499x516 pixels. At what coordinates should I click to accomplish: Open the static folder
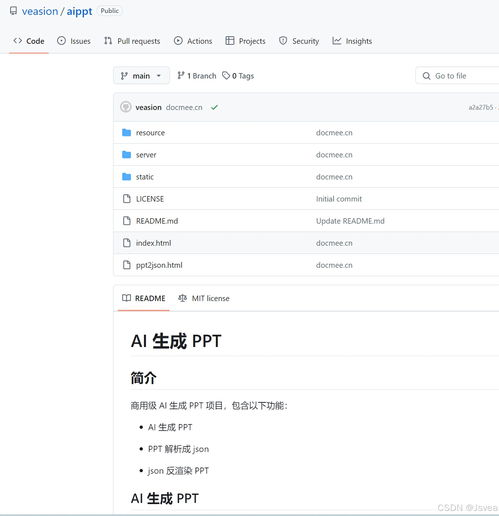(145, 177)
